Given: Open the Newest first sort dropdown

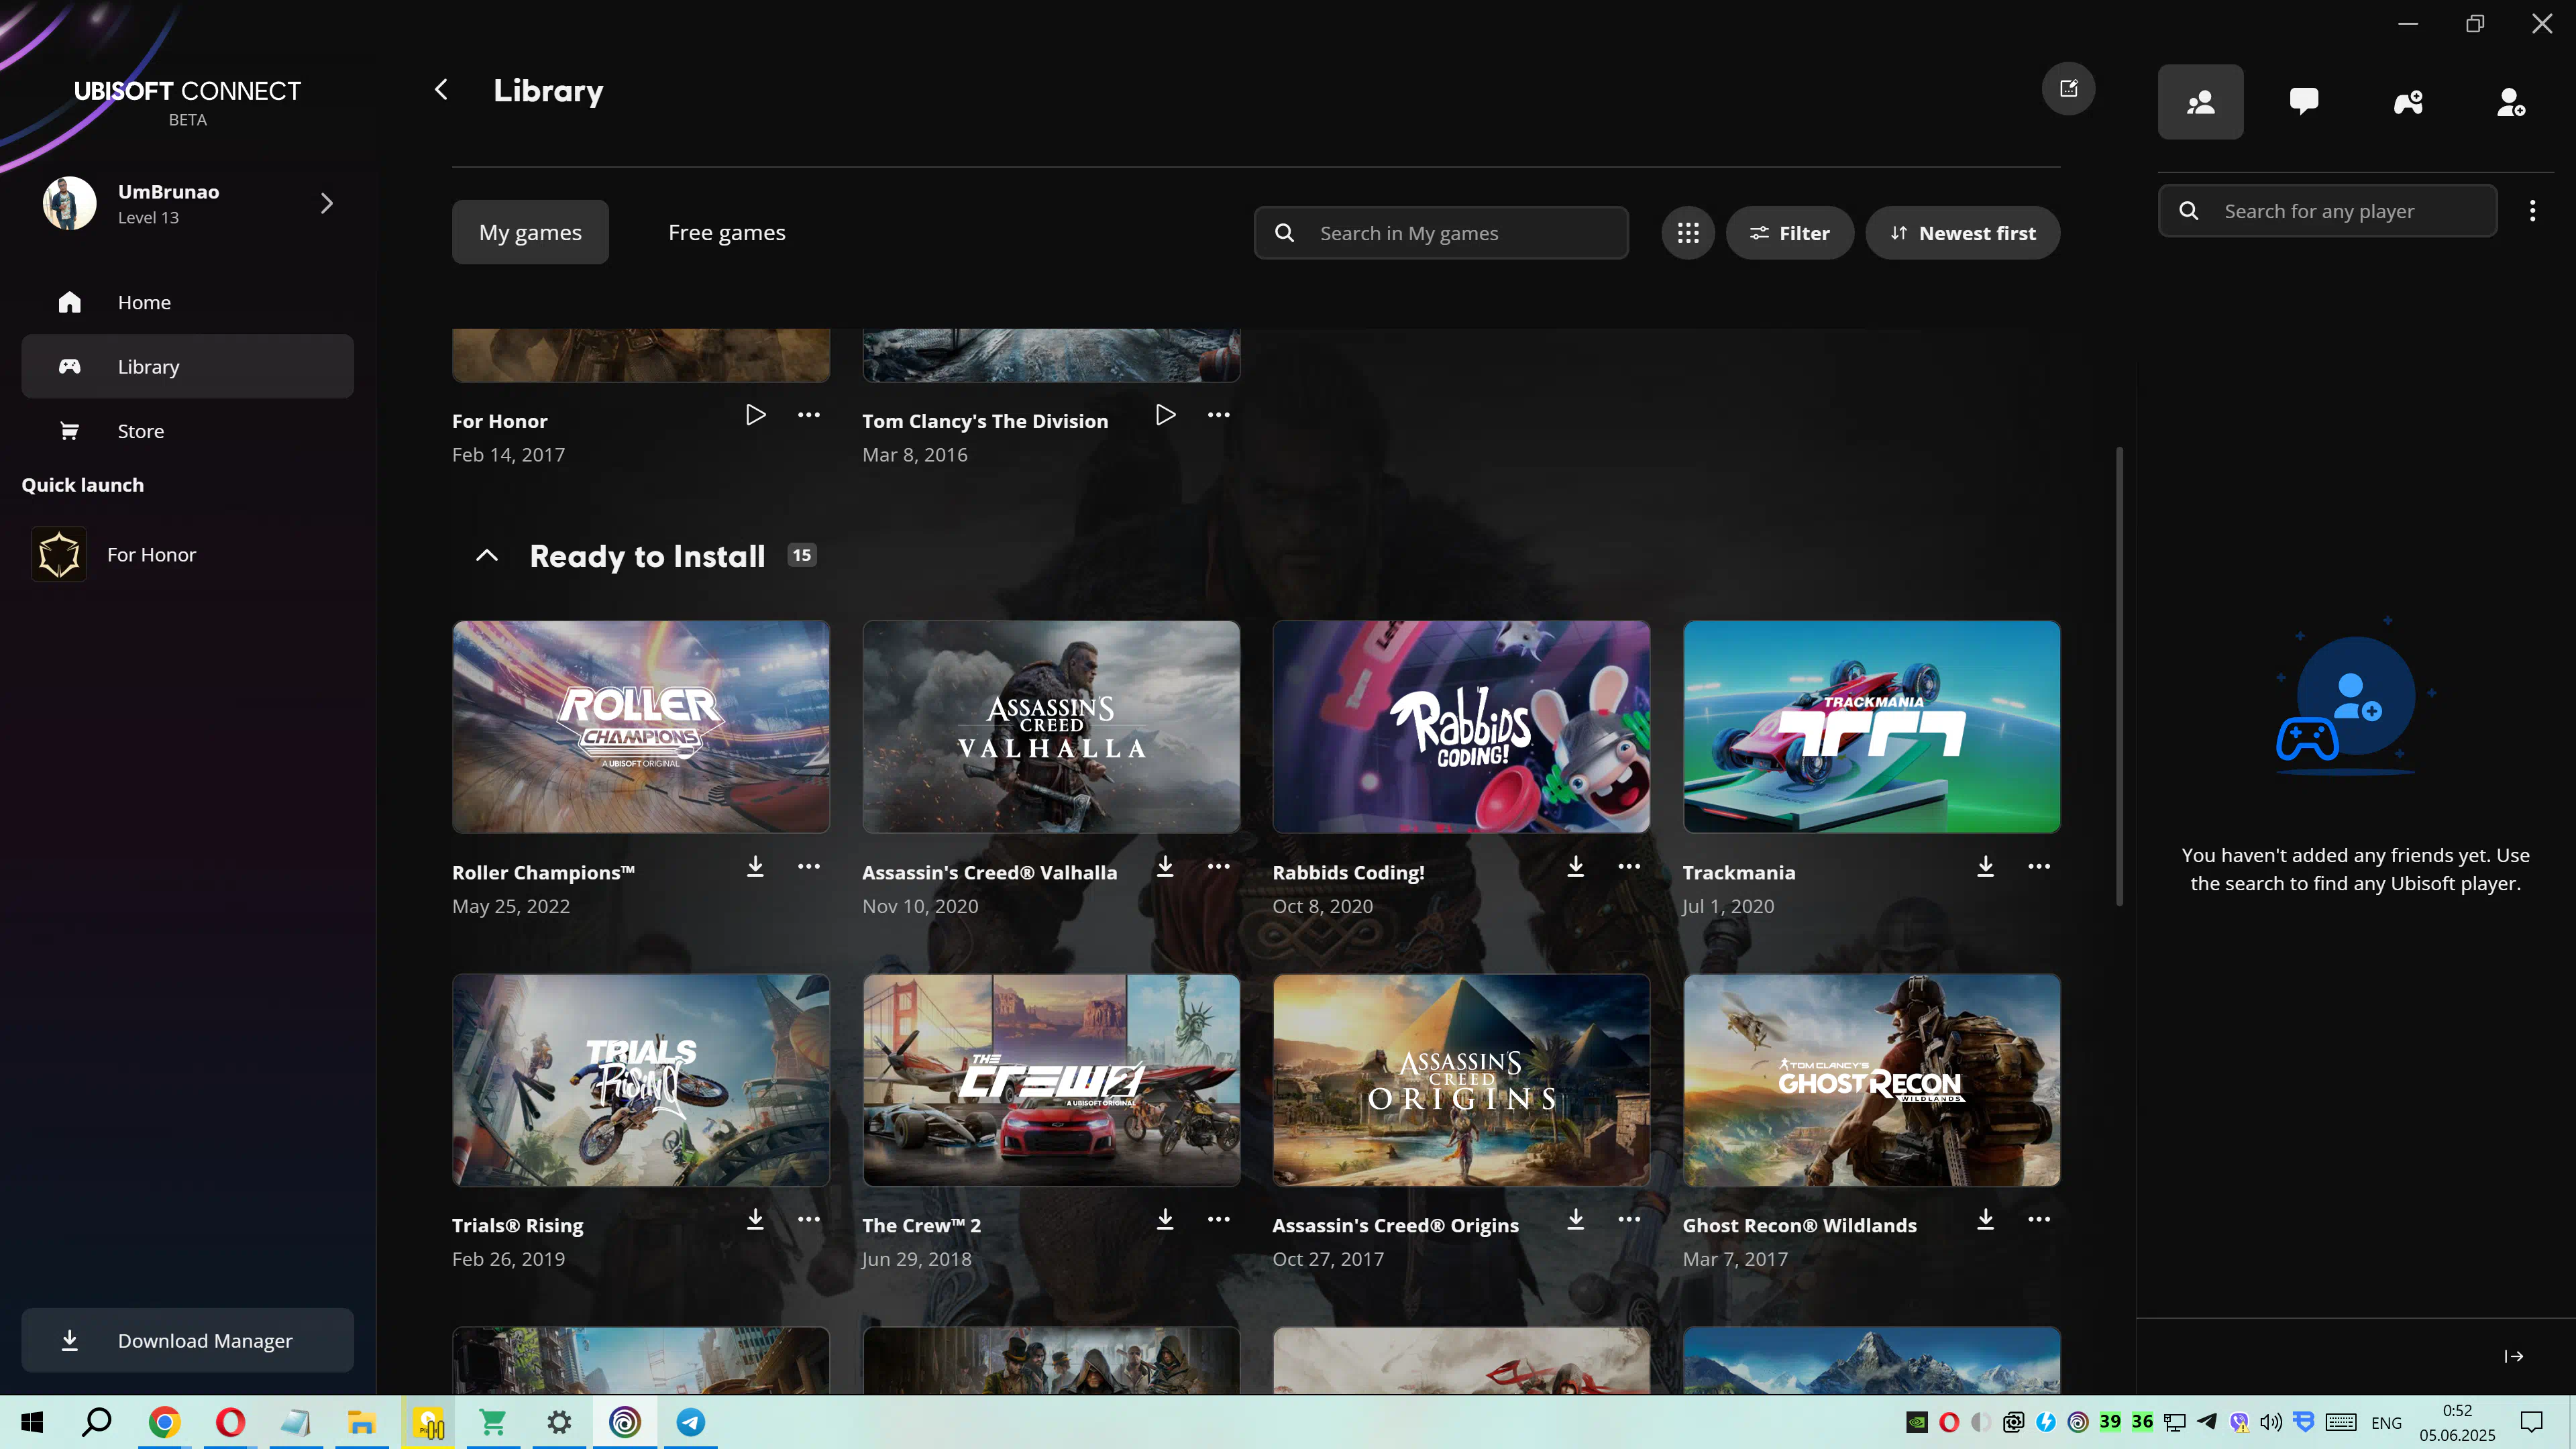Looking at the screenshot, I should click(1962, 233).
